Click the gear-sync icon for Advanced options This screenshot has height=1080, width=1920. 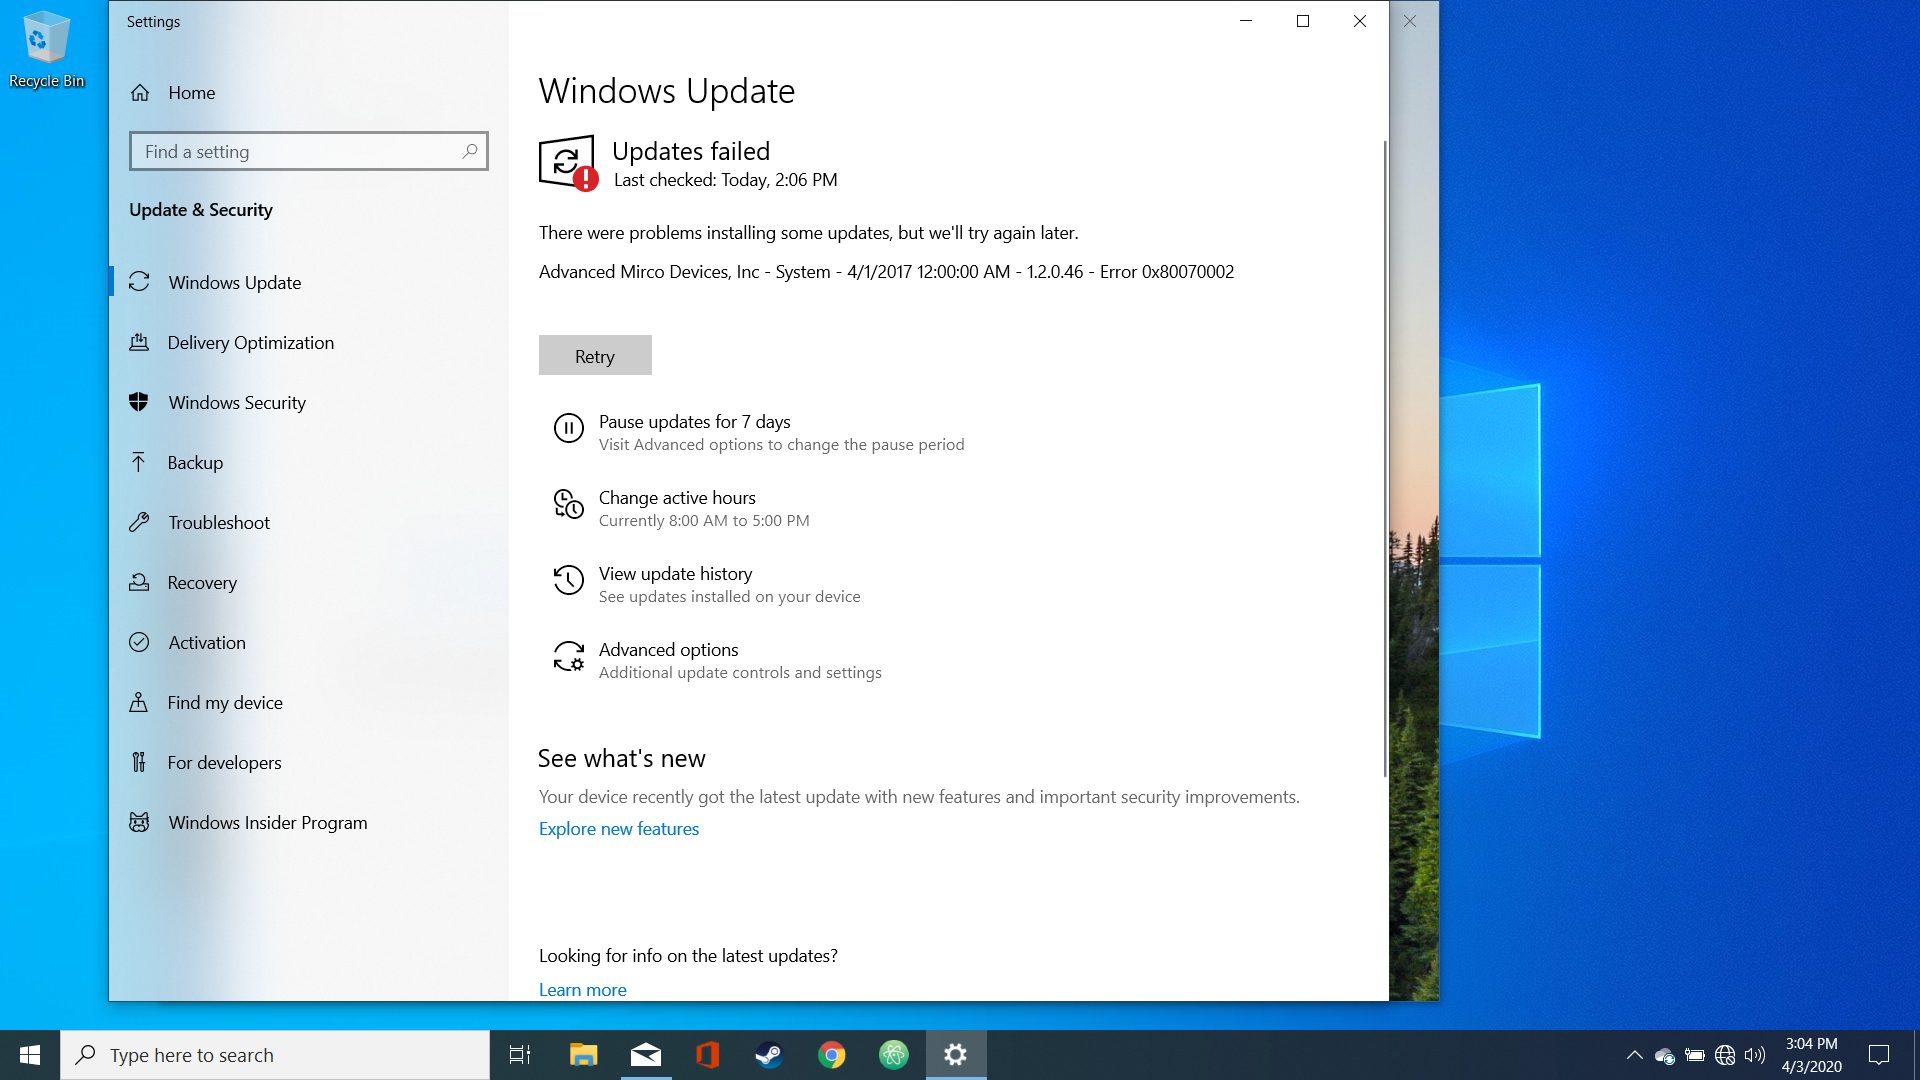pos(568,656)
